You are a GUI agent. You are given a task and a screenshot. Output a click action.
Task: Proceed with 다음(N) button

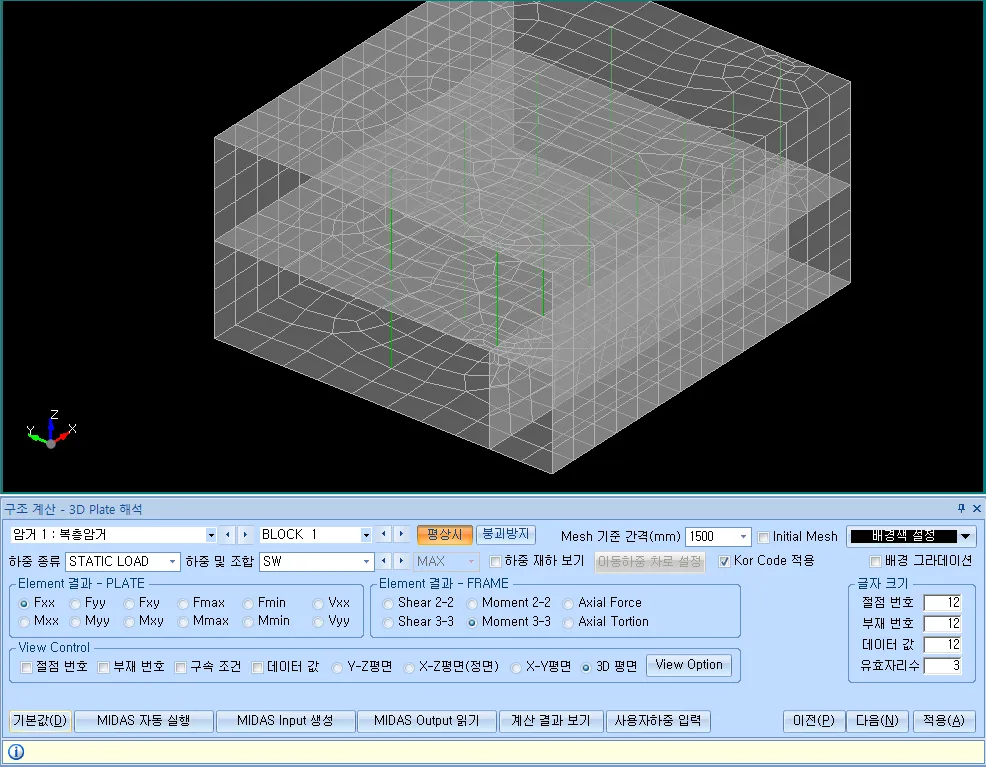(x=877, y=720)
